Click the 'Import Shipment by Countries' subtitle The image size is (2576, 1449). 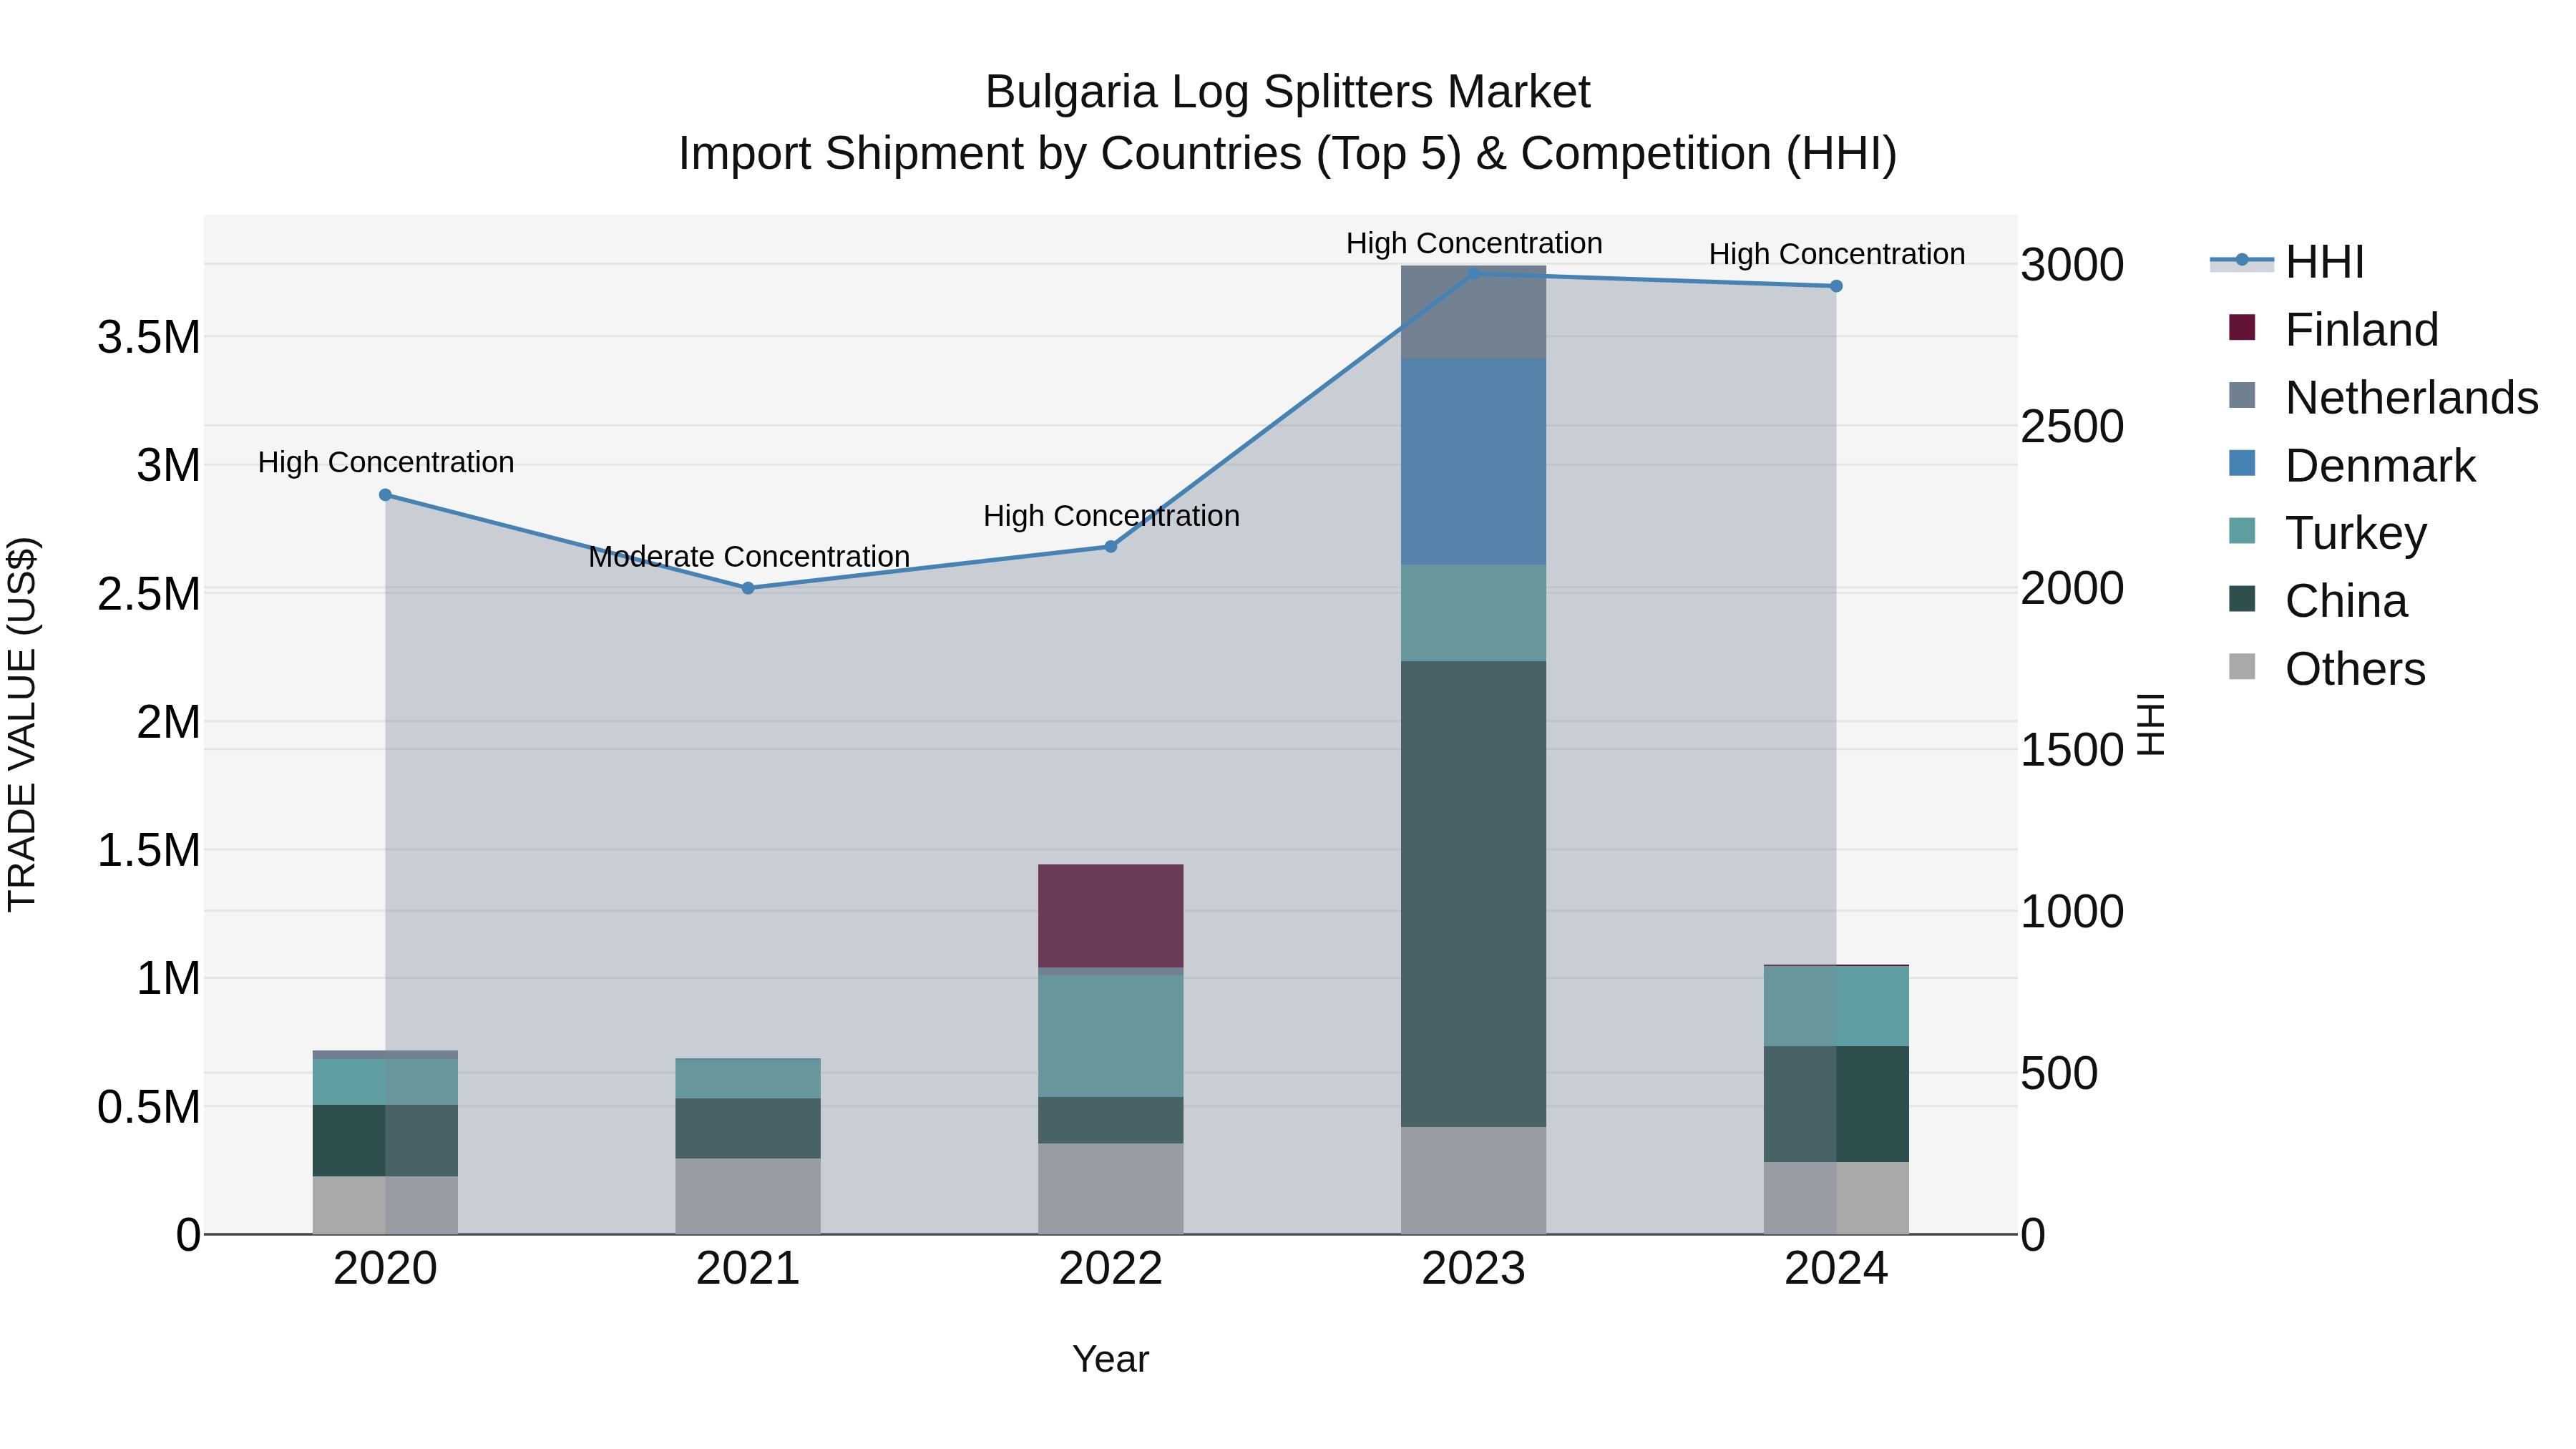tap(1287, 154)
